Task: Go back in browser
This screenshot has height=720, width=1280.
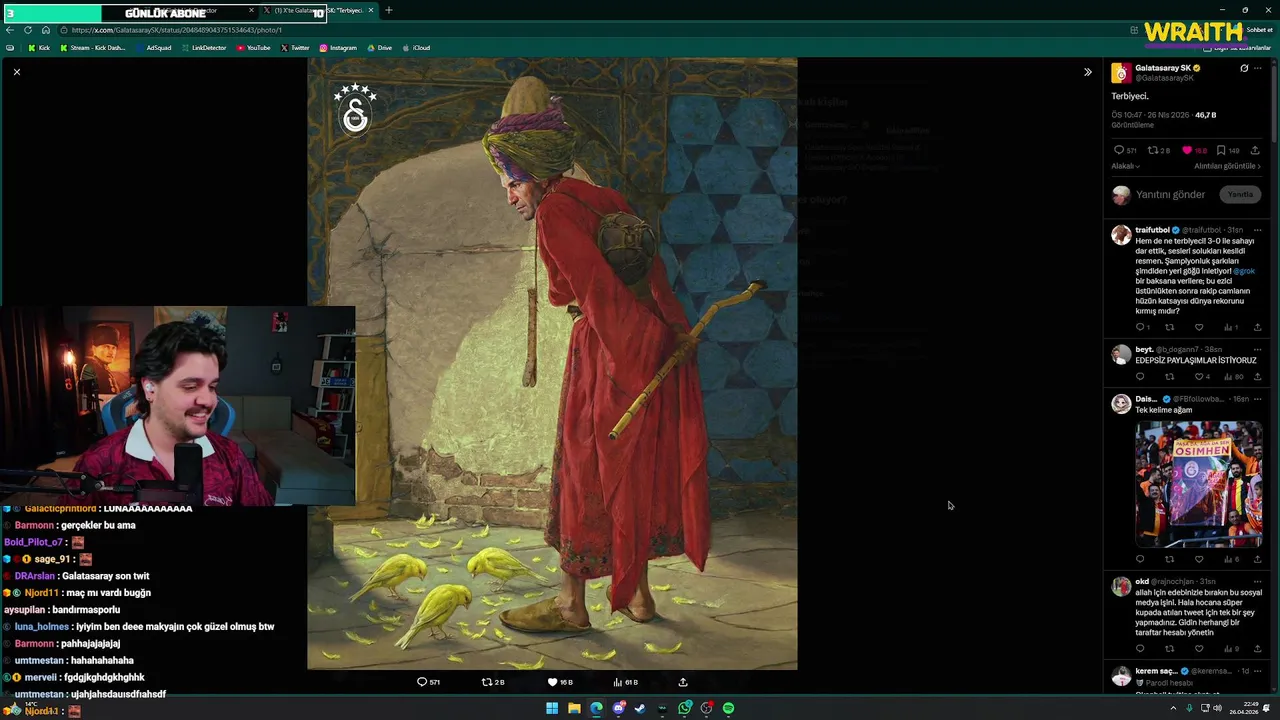Action: point(10,30)
